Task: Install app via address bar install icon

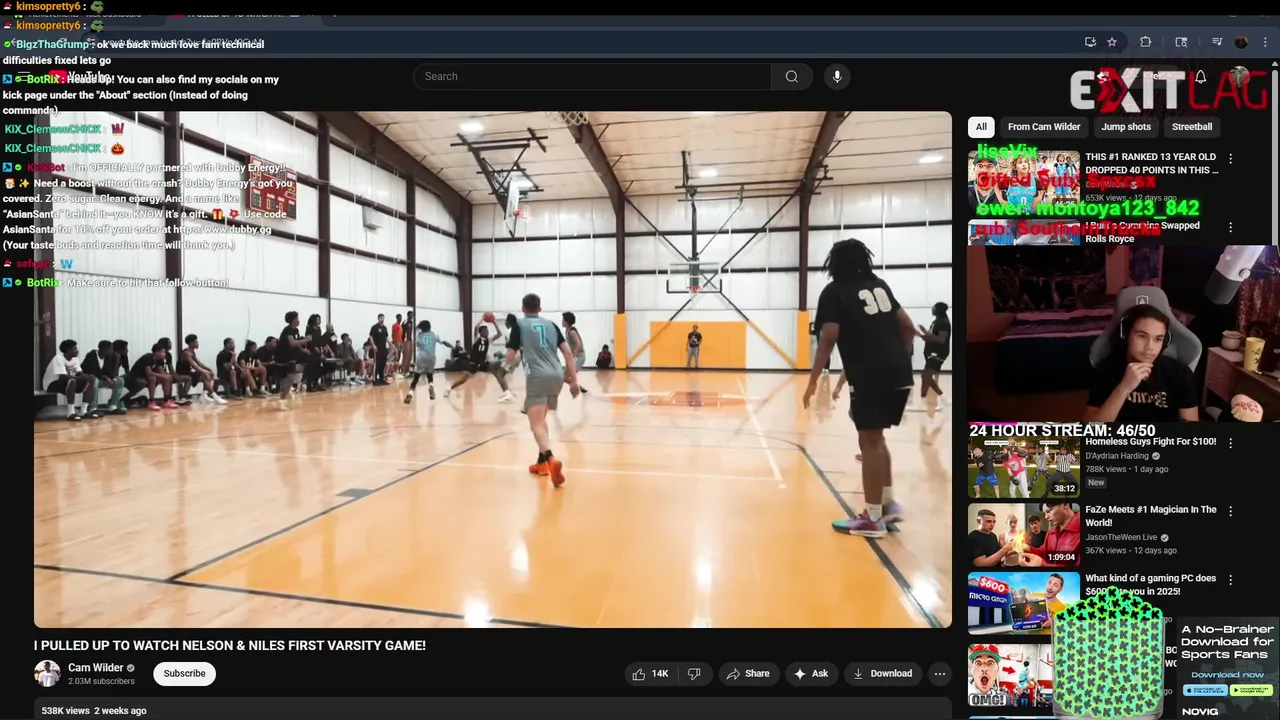Action: [1090, 42]
